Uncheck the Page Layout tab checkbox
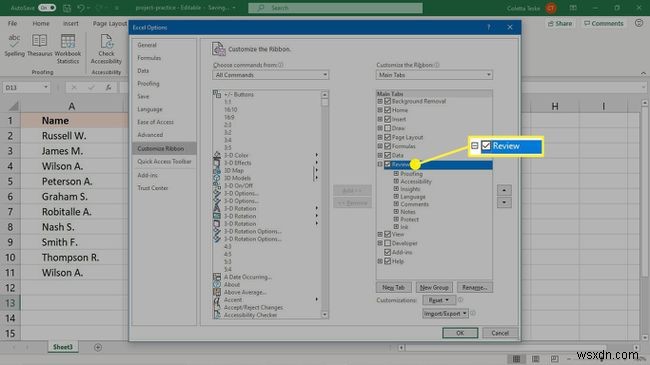Viewport: 650px width, 365px height. 388,137
